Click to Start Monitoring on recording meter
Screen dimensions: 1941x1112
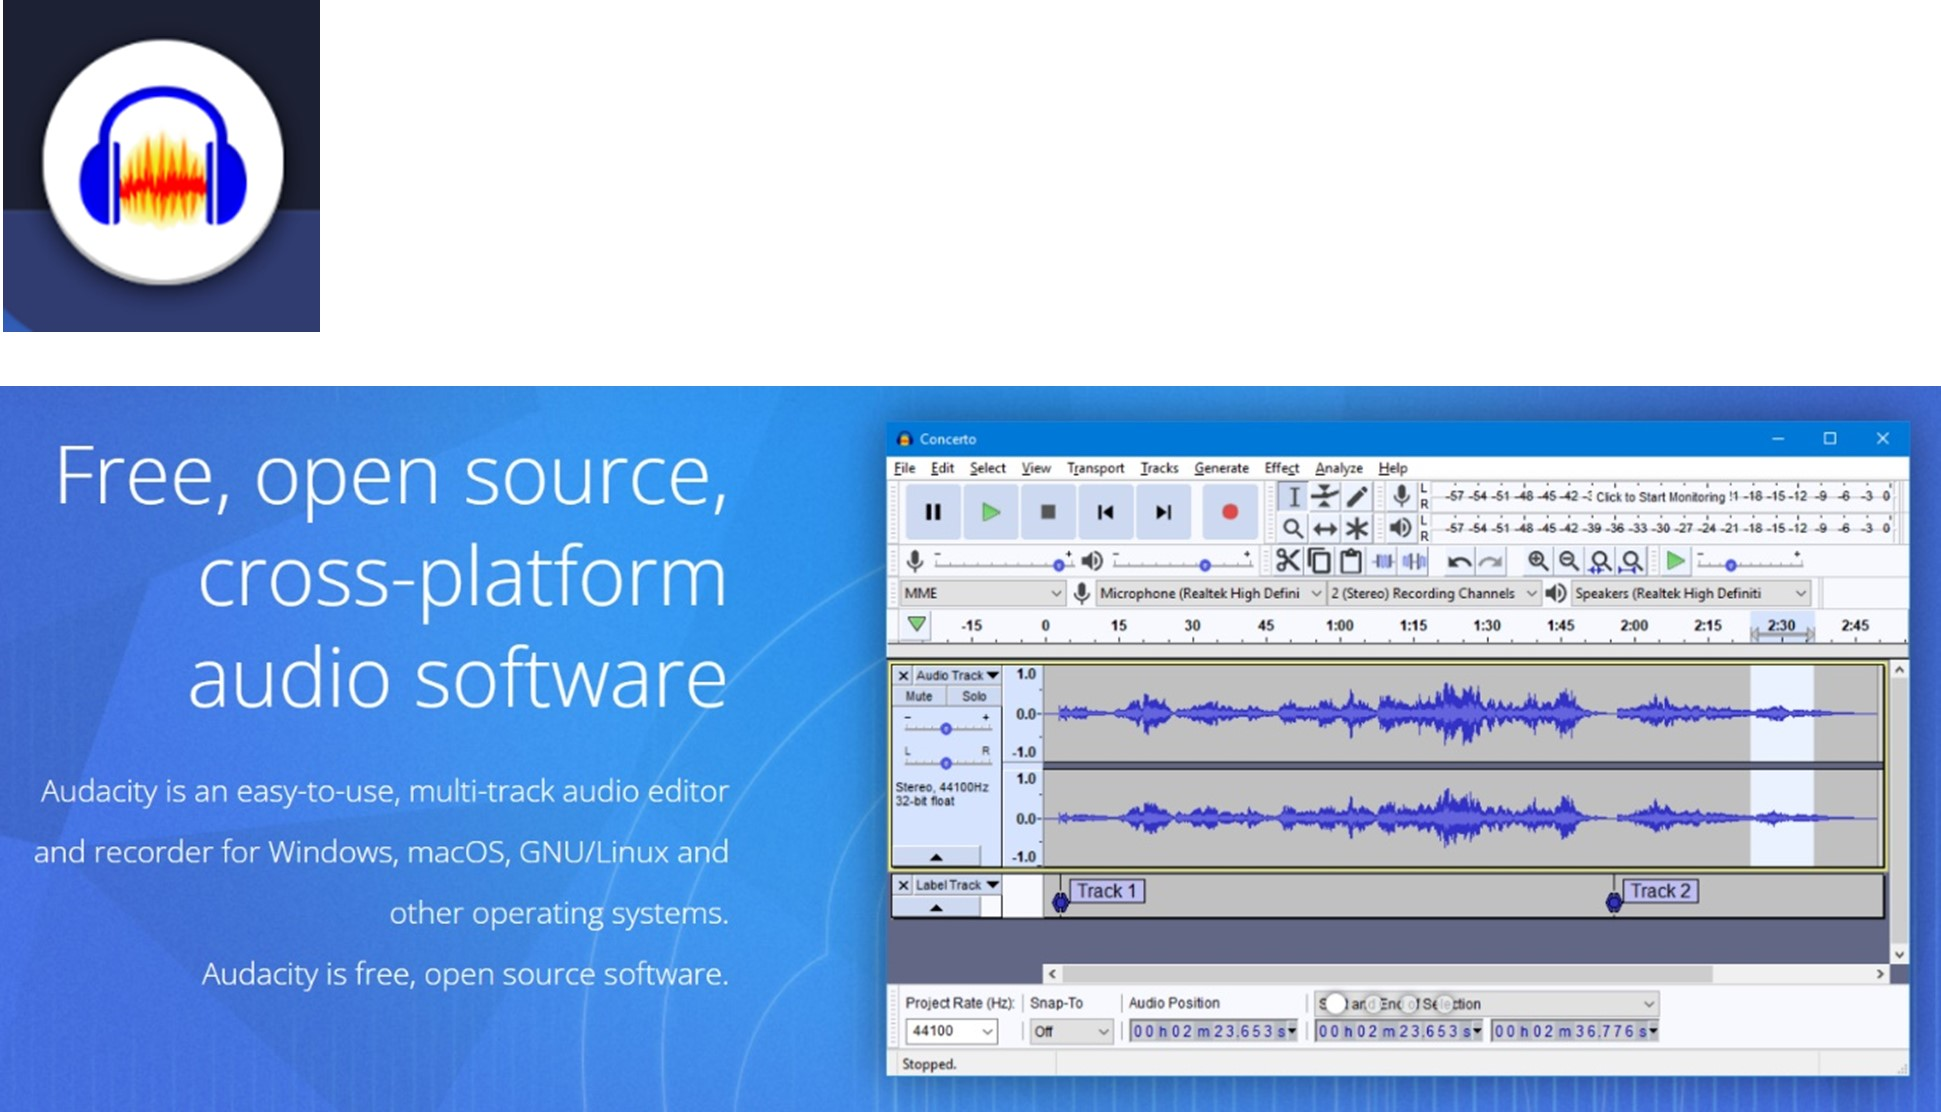(1660, 496)
